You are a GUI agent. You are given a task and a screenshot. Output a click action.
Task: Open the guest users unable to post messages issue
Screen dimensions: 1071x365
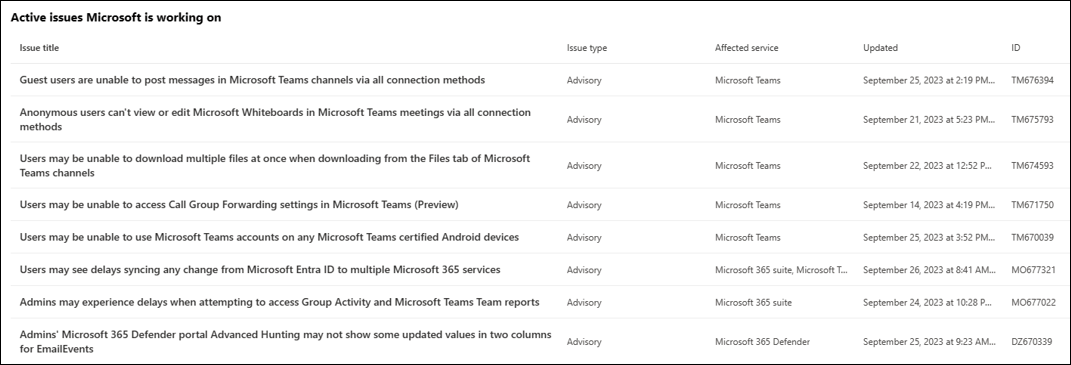(252, 80)
